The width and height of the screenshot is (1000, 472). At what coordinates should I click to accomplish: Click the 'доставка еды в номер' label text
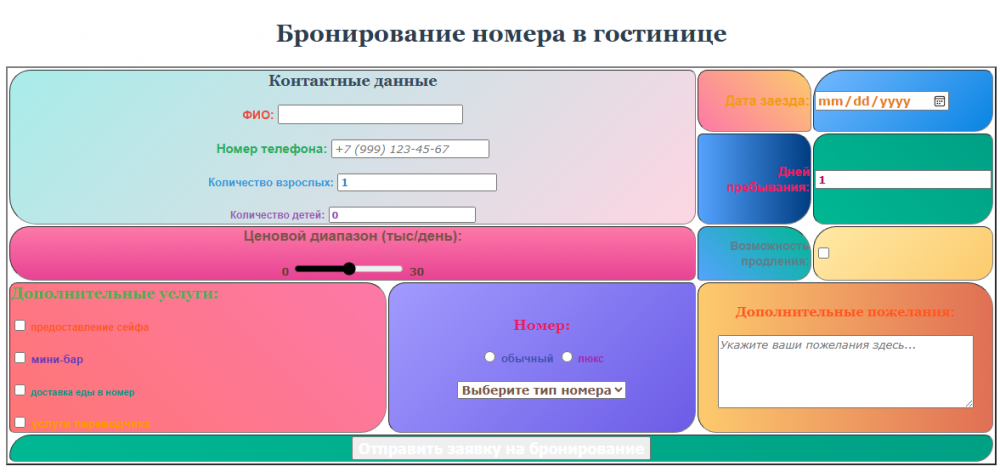[82, 392]
